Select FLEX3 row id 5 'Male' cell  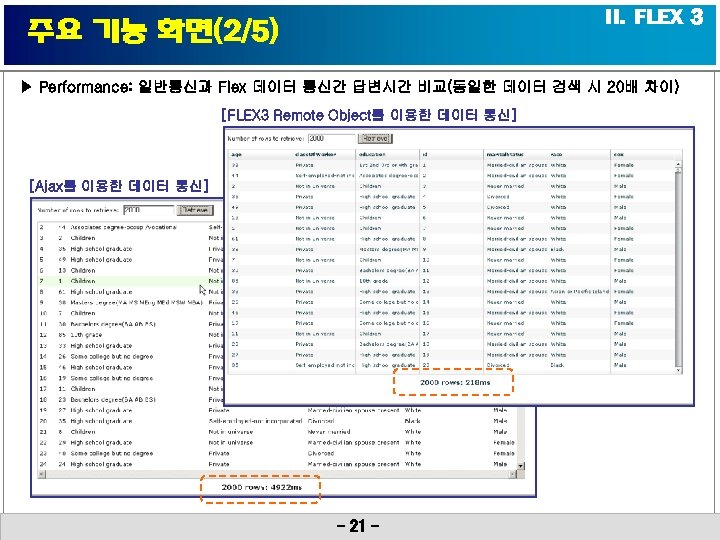[x=620, y=207]
